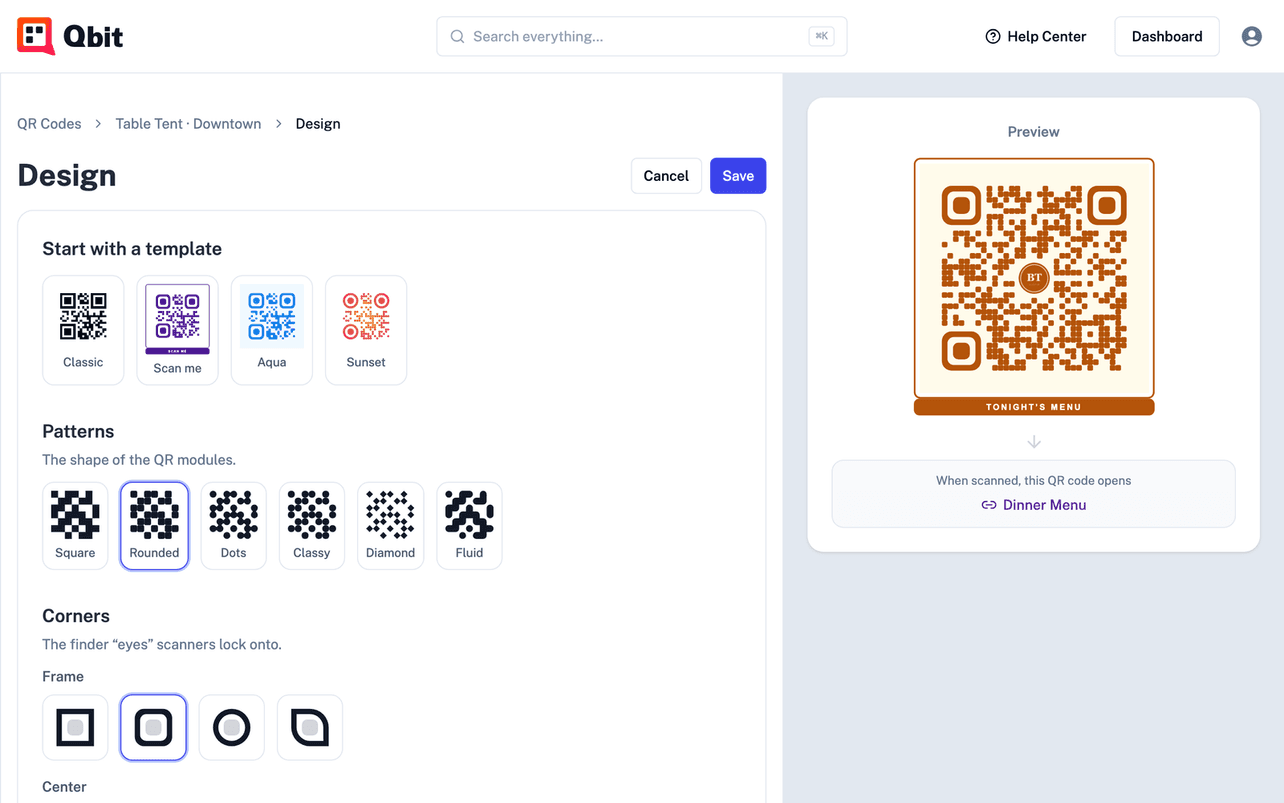Image resolution: width=1284 pixels, height=803 pixels.
Task: Pick the Dots pattern
Action: click(x=233, y=526)
